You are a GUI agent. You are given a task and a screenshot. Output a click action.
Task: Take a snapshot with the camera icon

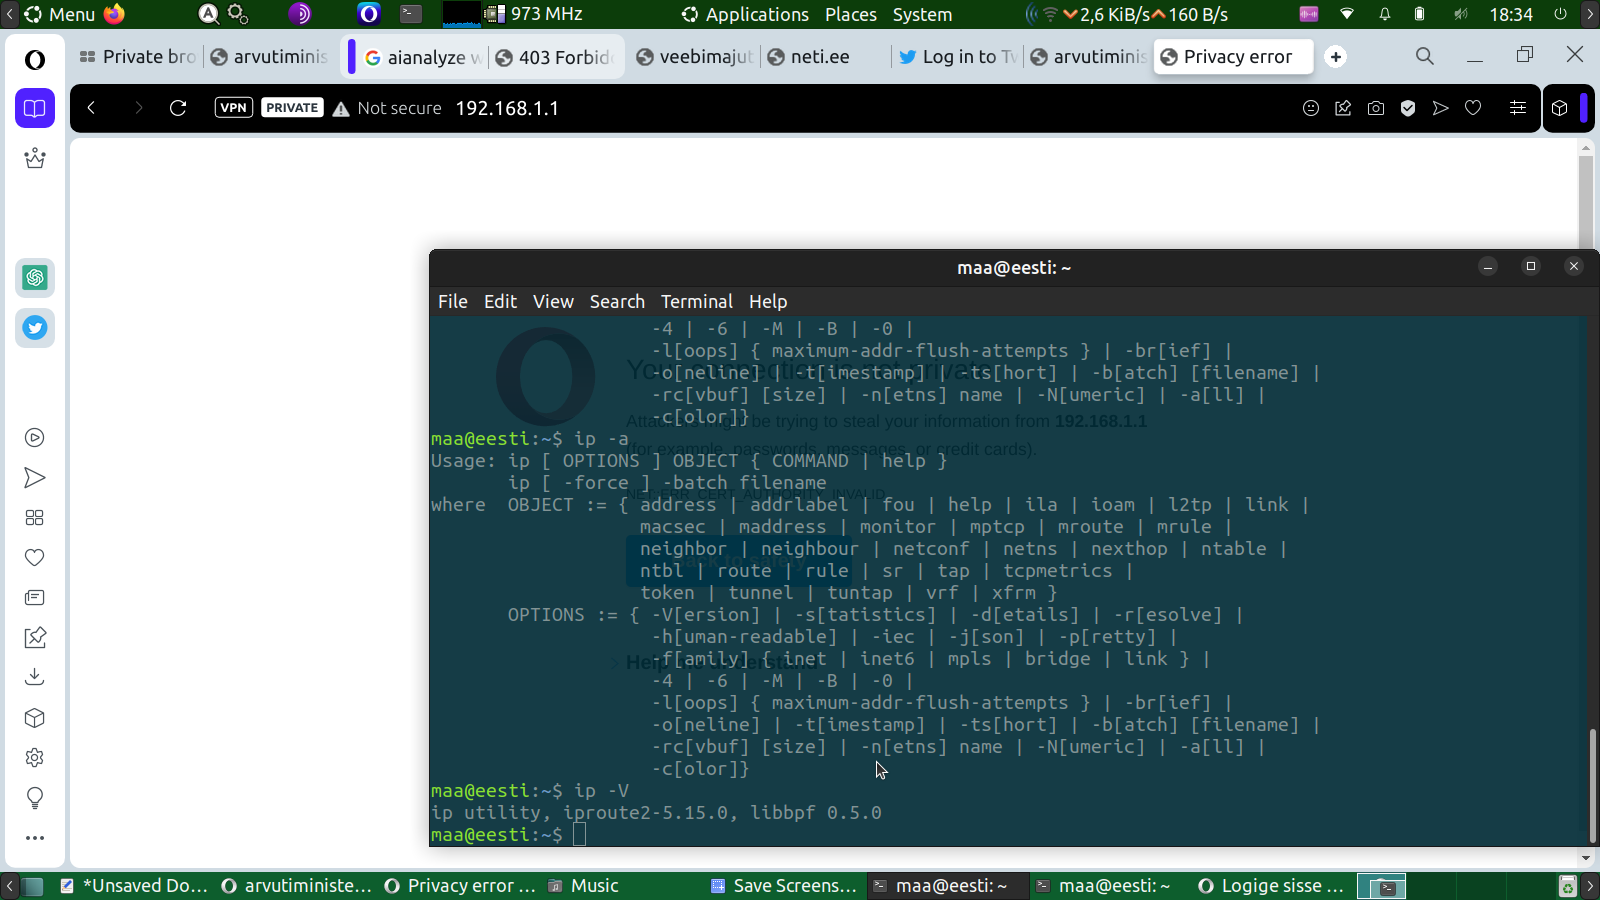point(1376,108)
